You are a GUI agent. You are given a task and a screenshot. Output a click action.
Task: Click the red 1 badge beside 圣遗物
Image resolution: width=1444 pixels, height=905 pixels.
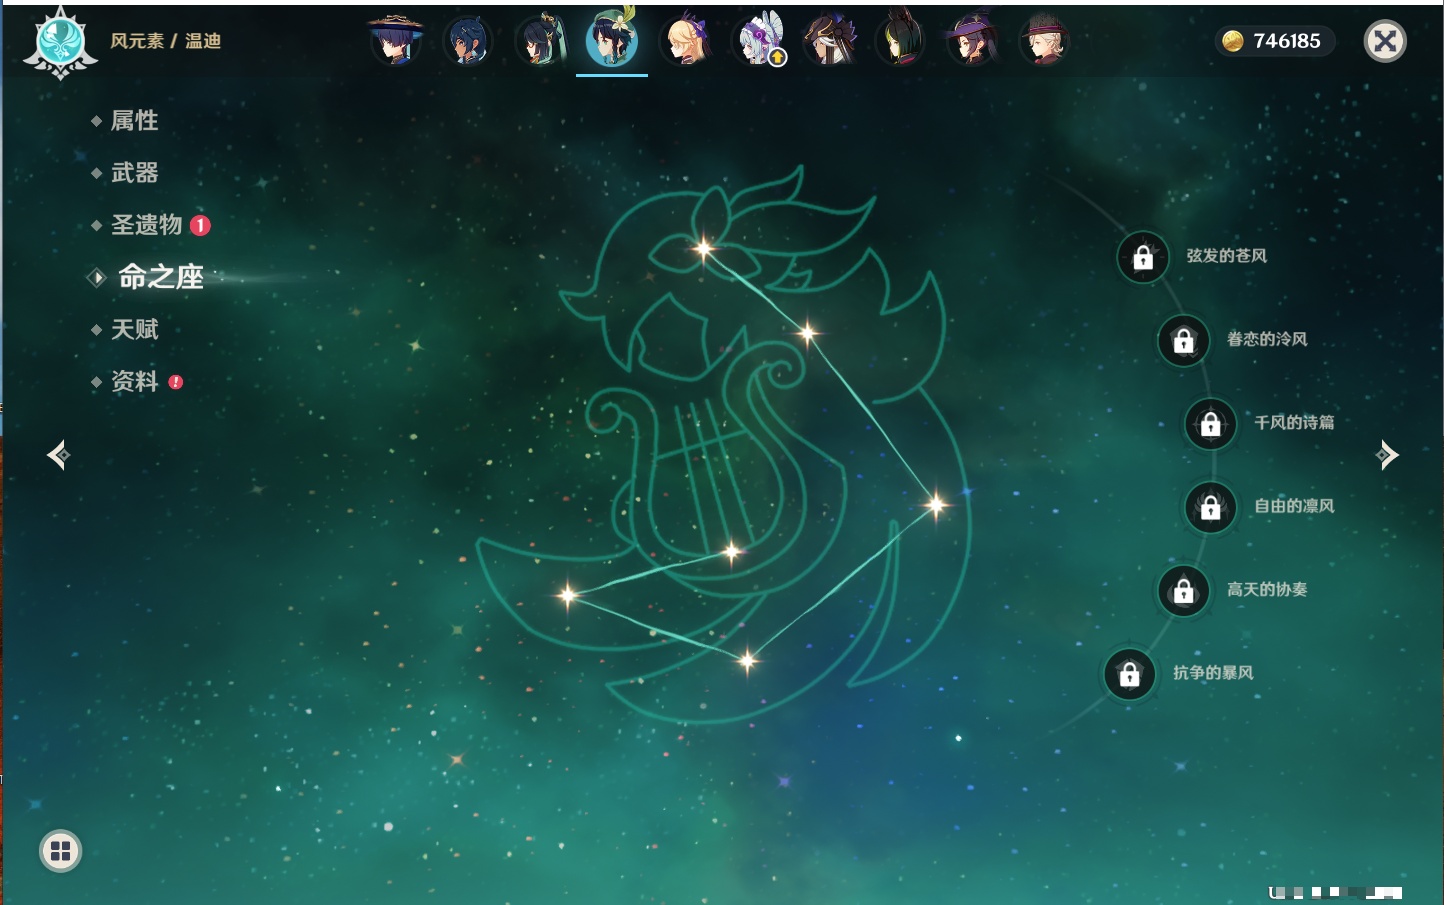coord(200,225)
